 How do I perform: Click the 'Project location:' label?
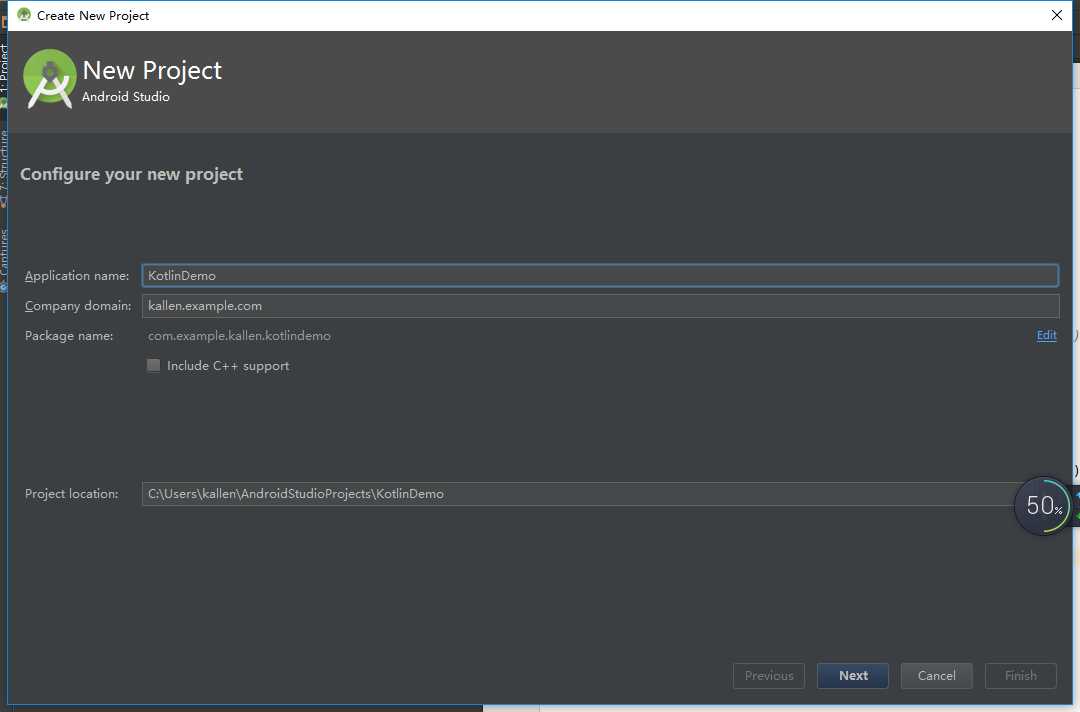[x=72, y=494]
